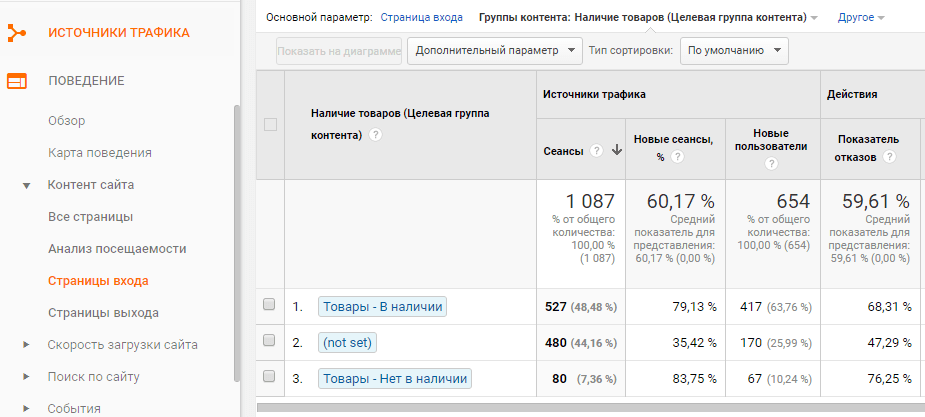
Task: Open the По умолчанию sort type dropdown
Action: (x=734, y=51)
